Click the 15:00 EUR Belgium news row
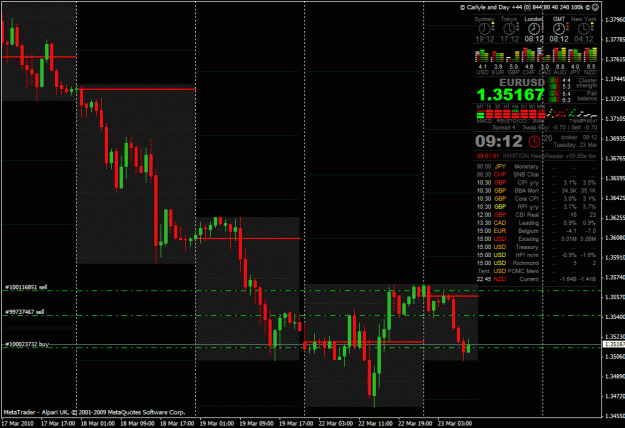The height and width of the screenshot is (428, 625). point(536,231)
